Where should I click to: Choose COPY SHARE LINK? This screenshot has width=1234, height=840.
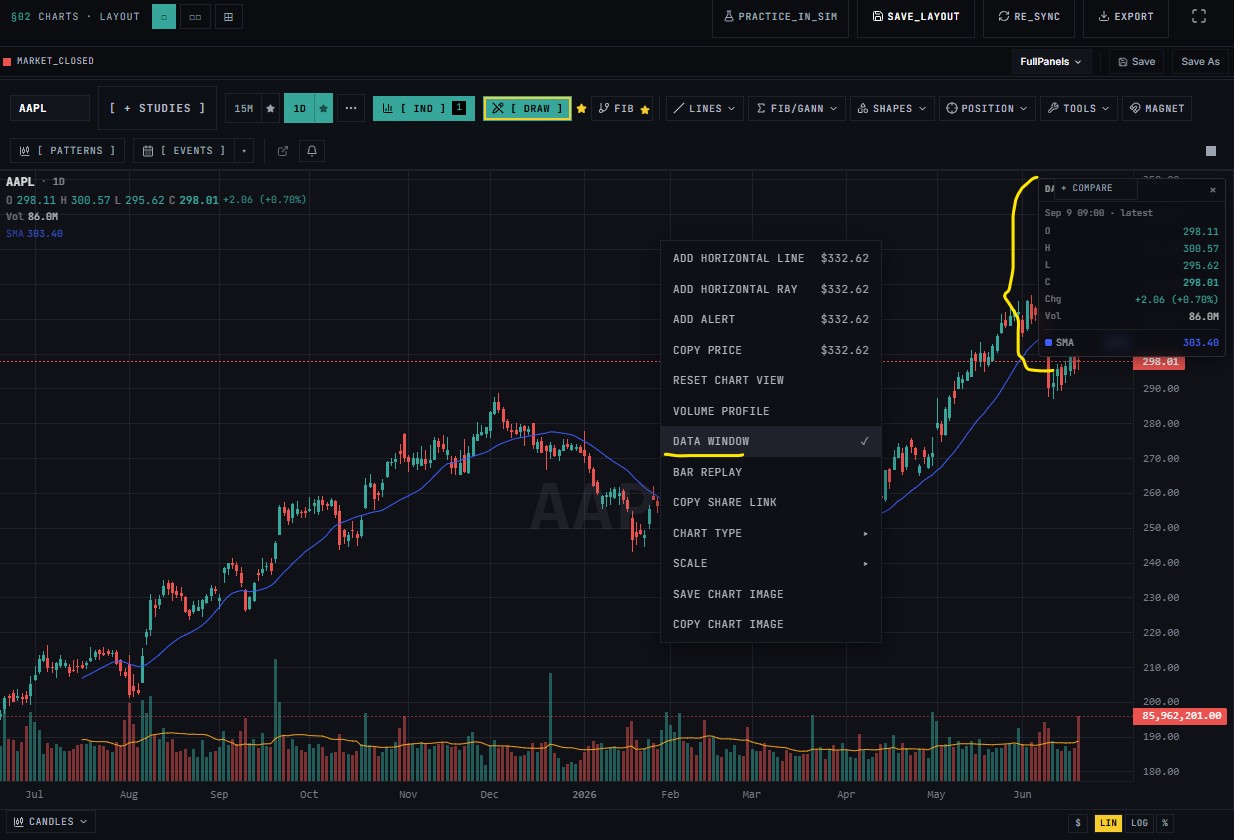coord(771,502)
